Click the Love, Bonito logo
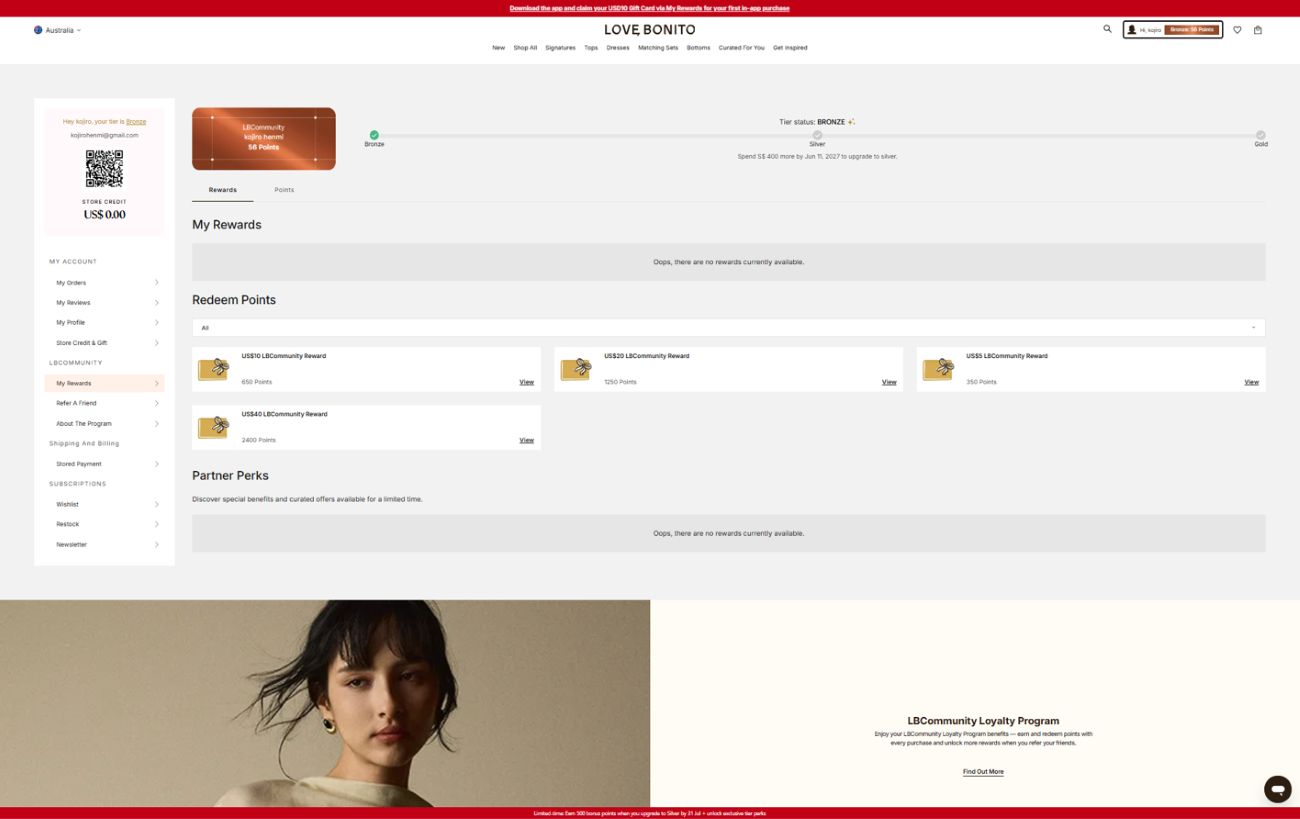 650,30
